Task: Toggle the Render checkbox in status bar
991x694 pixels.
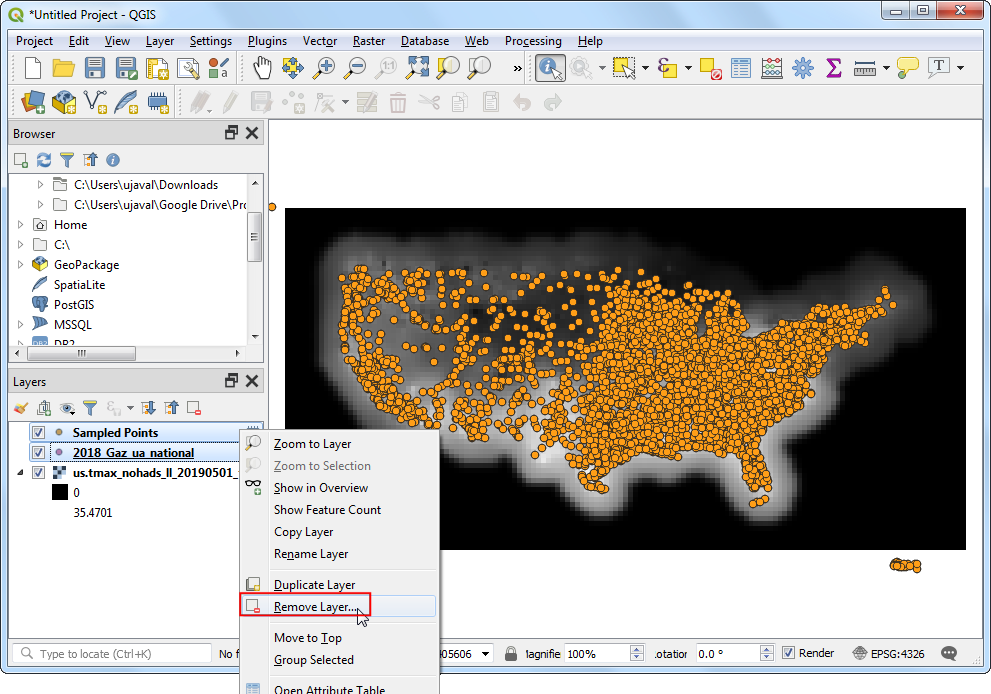Action: [789, 653]
